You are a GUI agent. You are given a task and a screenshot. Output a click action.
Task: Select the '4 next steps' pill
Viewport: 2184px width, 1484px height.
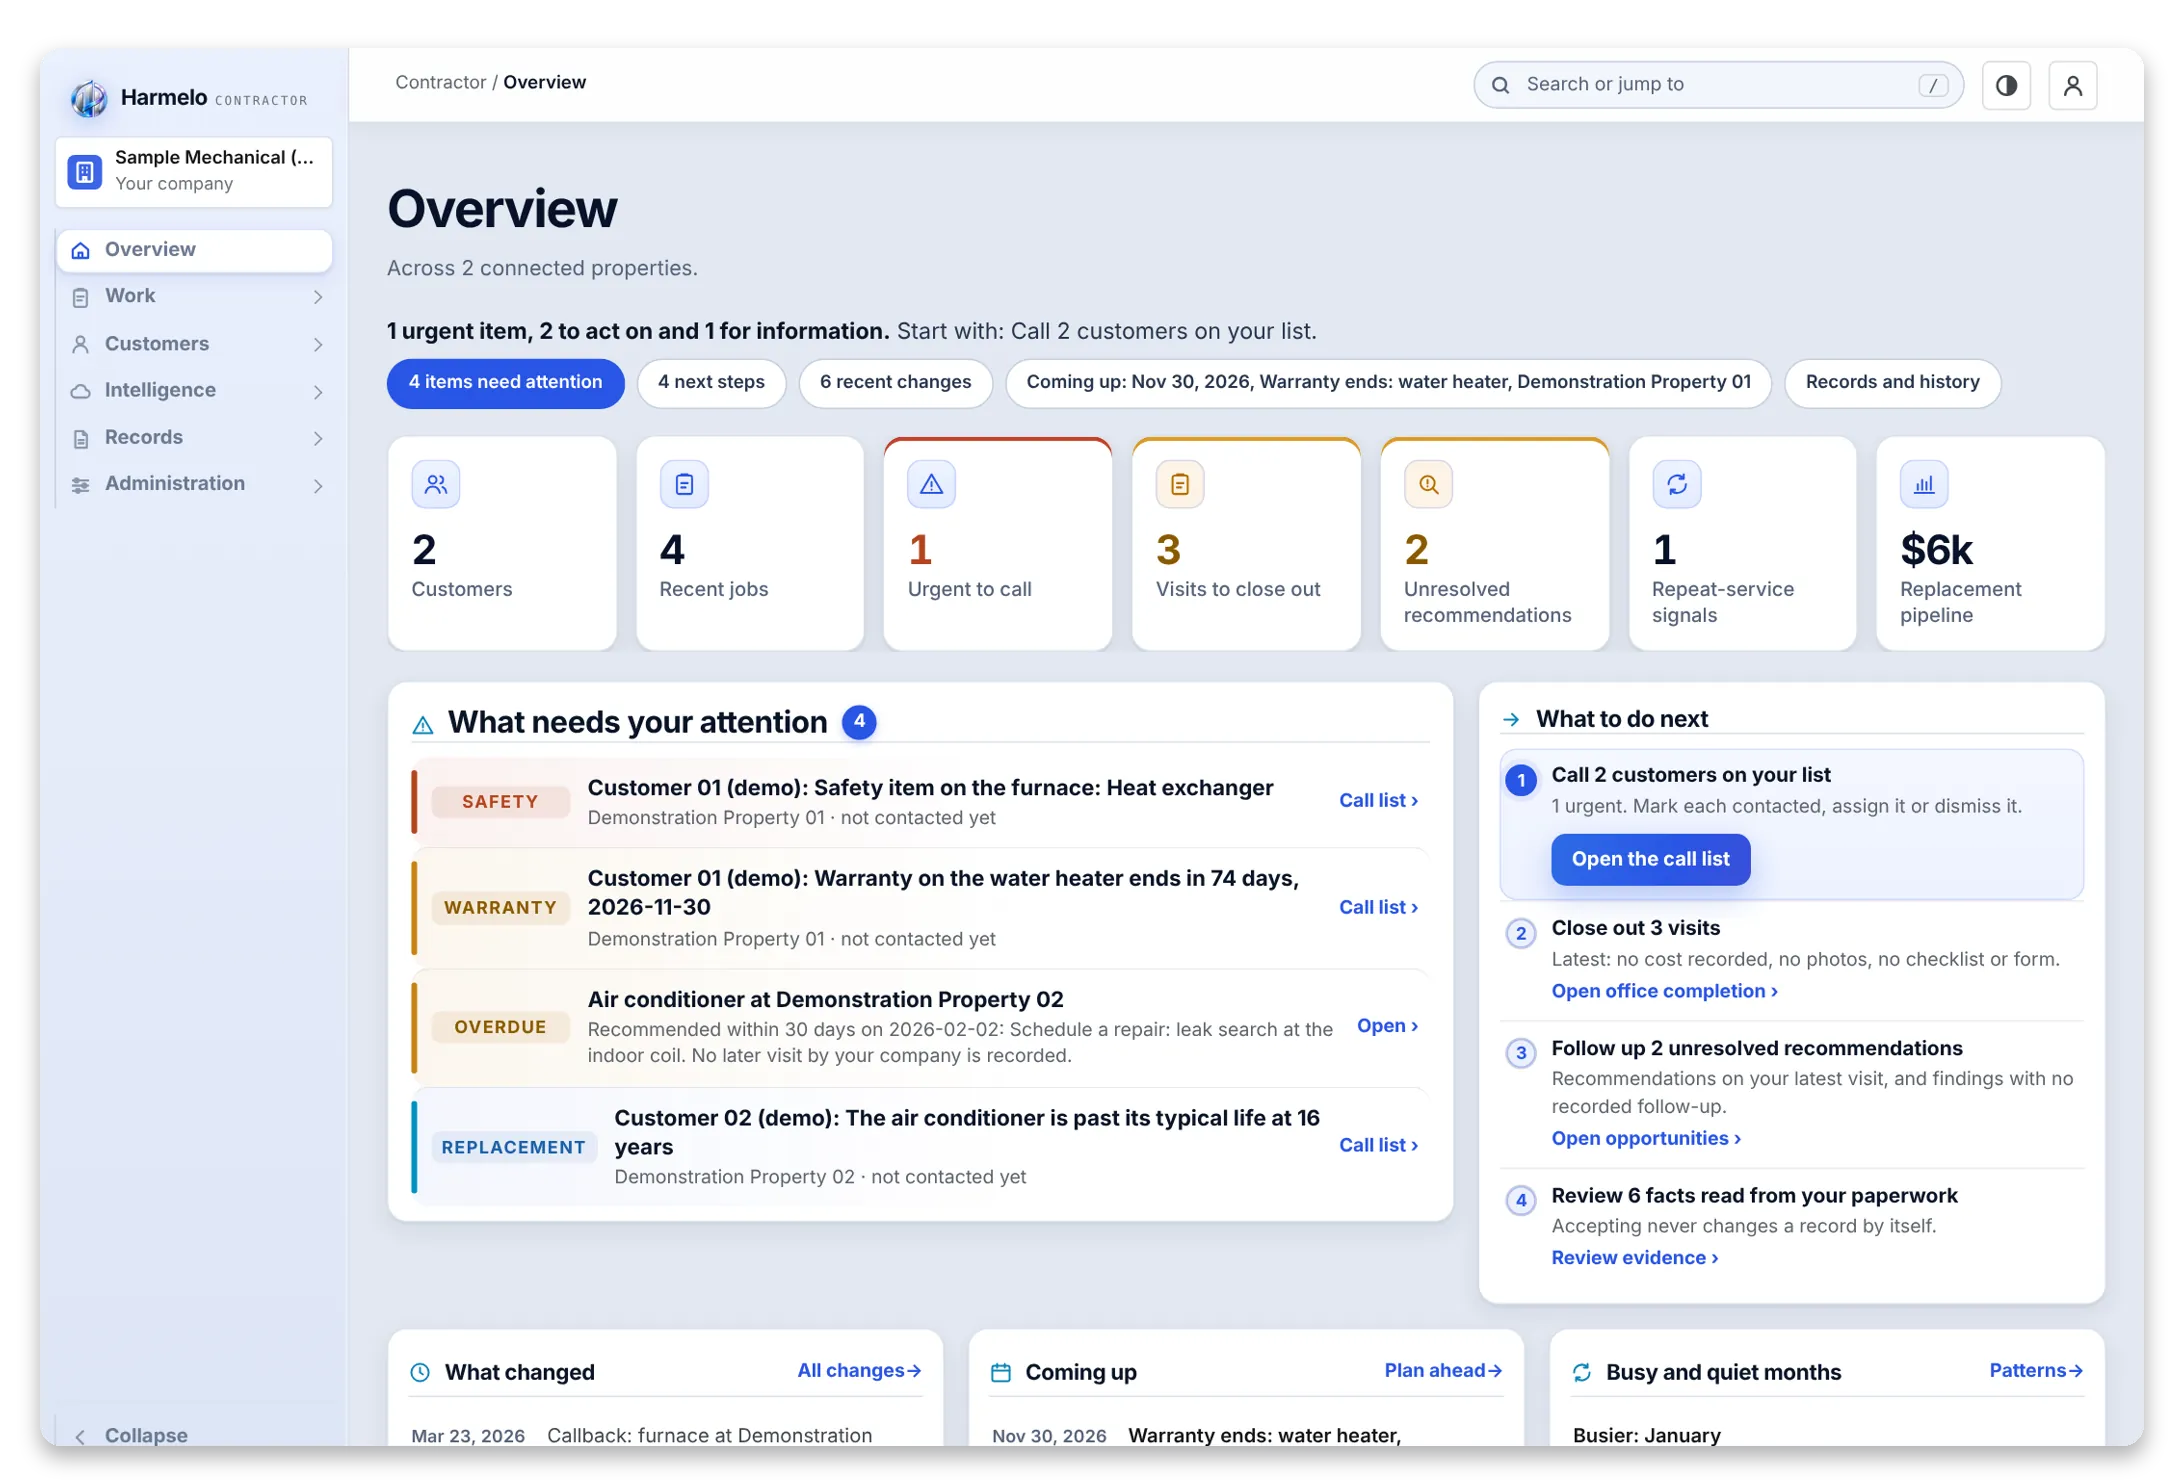click(x=711, y=383)
